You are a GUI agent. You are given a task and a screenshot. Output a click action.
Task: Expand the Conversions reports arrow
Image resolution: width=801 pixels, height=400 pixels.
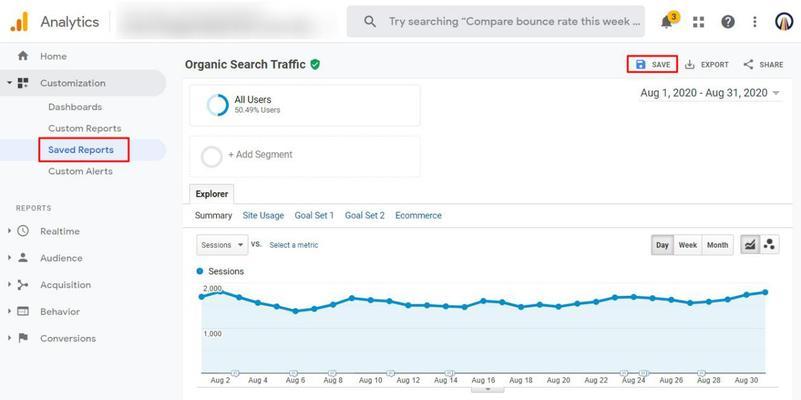click(x=9, y=338)
